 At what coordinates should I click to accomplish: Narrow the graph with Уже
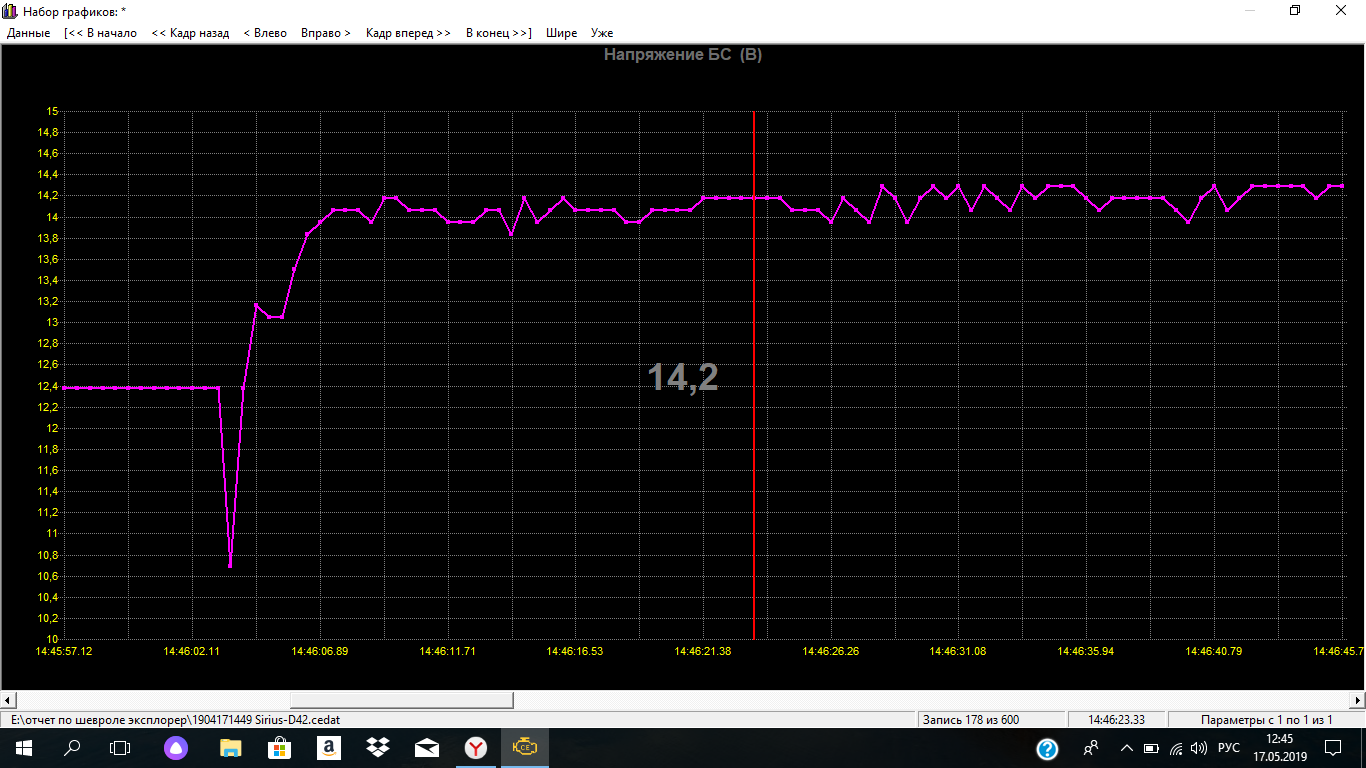coord(601,33)
